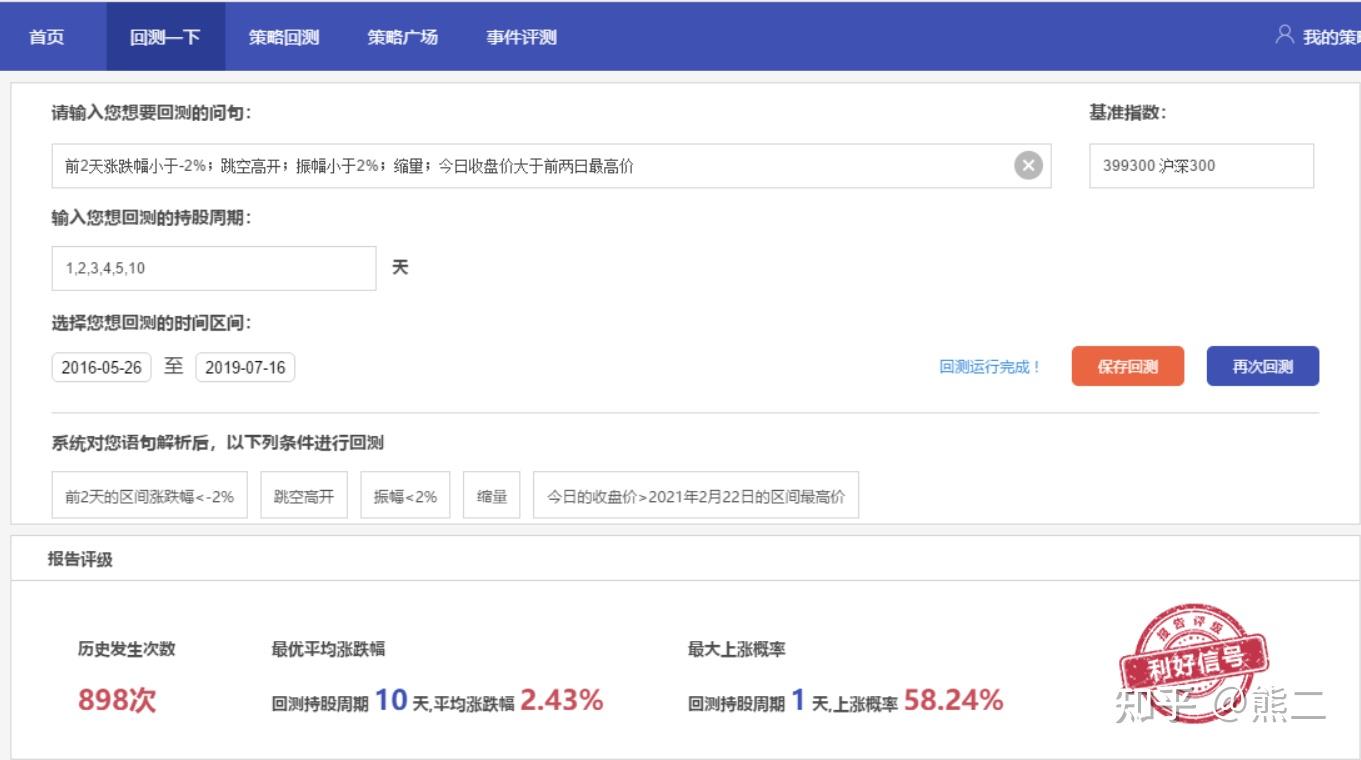This screenshot has height=760, width=1361.
Task: Click the holding period input showing 1,2,3,4,5,10
Action: click(213, 268)
